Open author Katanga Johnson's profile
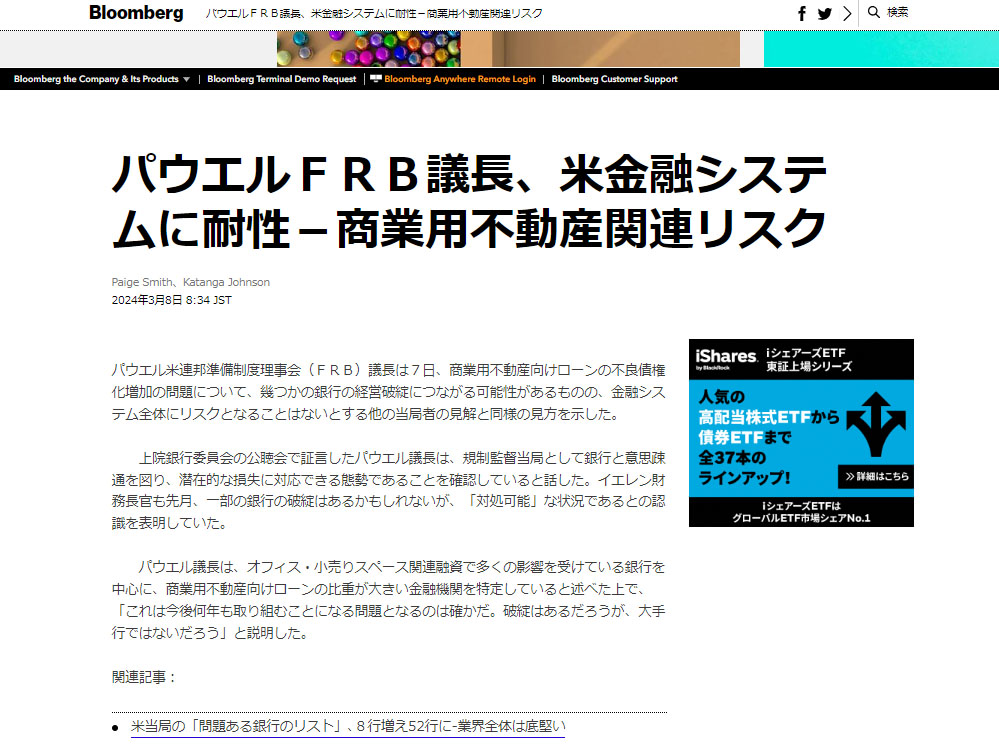This screenshot has height=756, width=999. (x=226, y=282)
